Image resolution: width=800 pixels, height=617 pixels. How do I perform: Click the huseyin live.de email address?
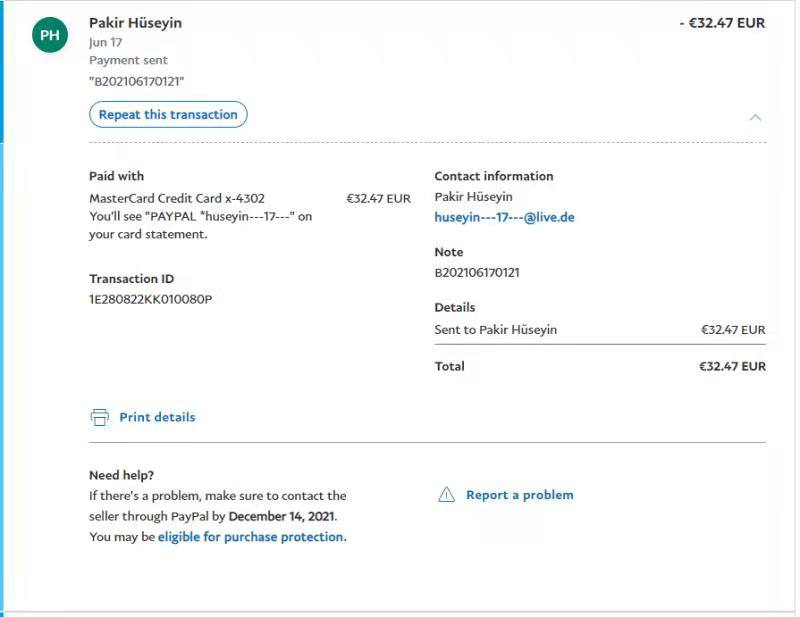click(504, 217)
